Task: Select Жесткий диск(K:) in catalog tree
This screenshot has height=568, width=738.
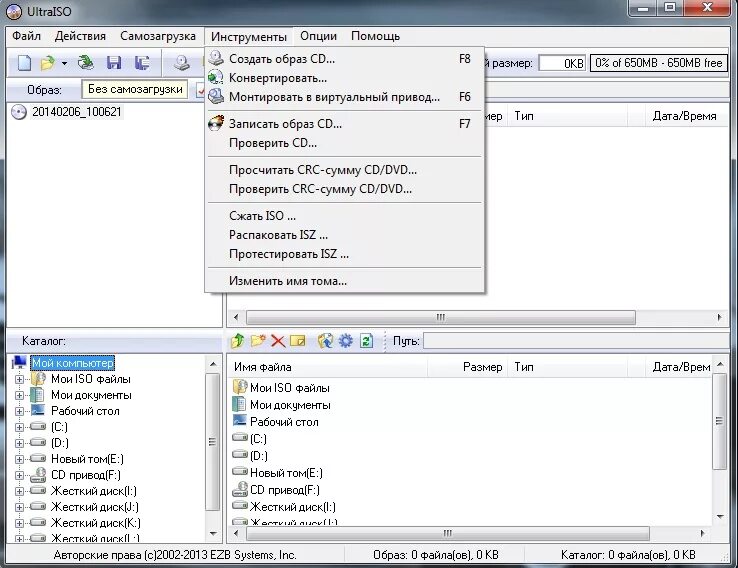Action: click(96, 523)
